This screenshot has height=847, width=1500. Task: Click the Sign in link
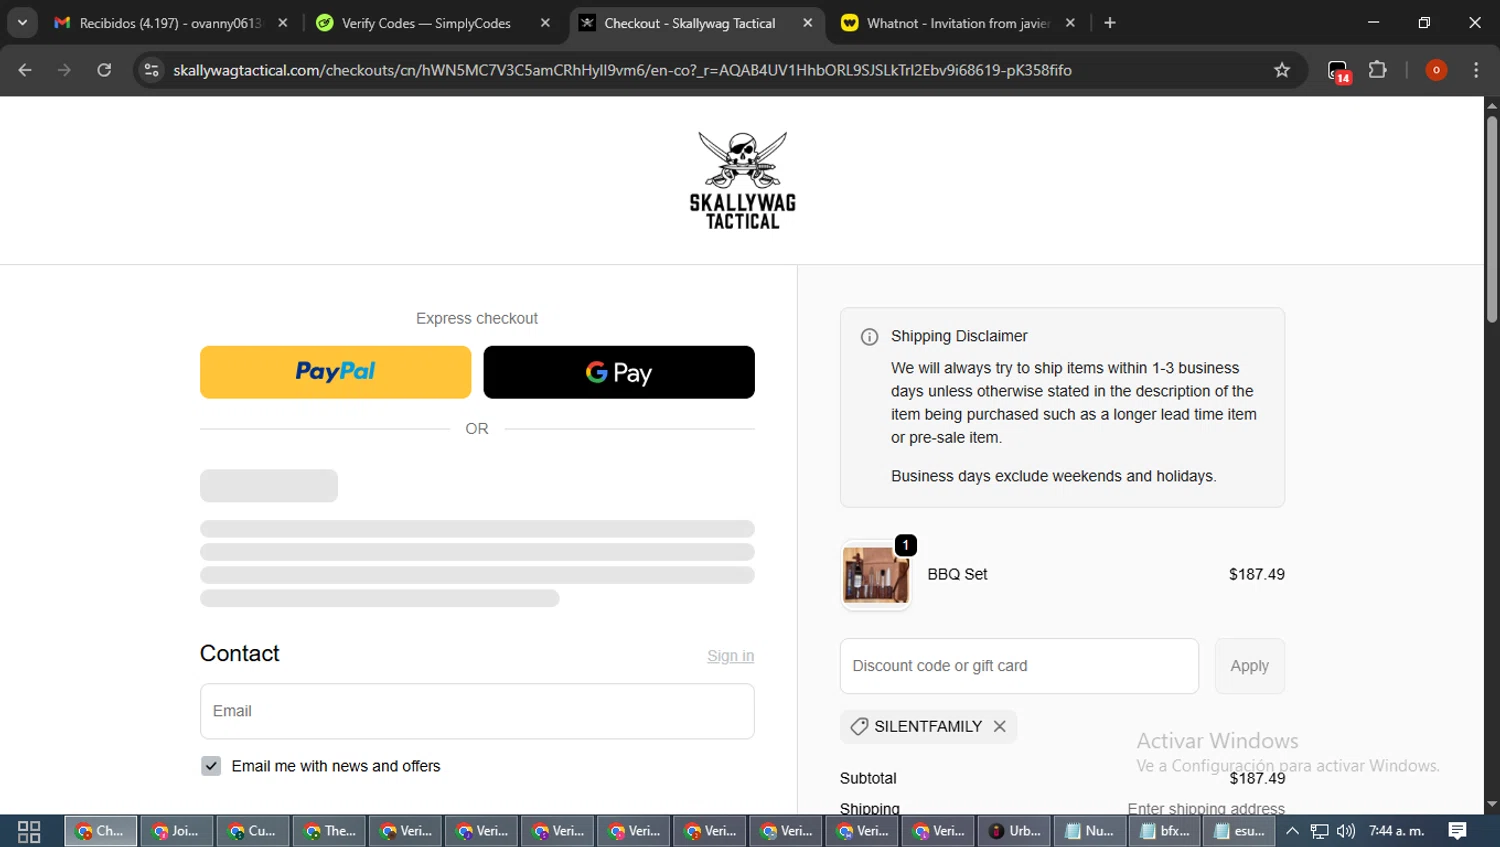pos(730,656)
